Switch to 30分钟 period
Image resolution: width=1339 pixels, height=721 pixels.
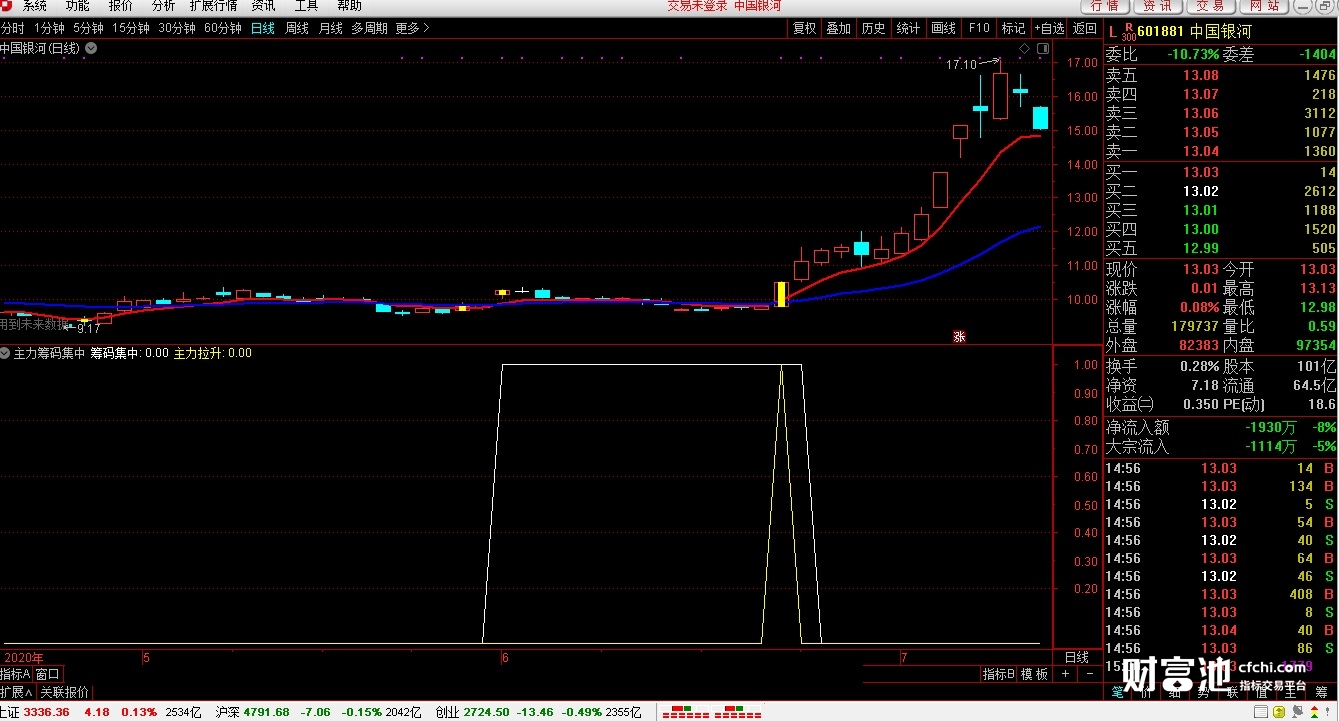tap(177, 28)
